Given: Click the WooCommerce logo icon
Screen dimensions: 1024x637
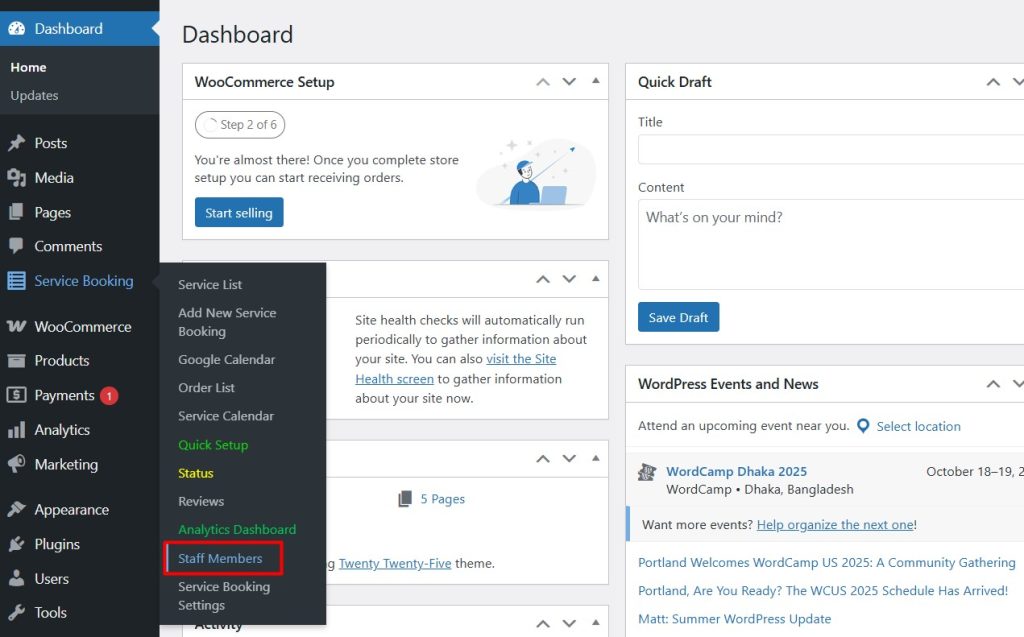Looking at the screenshot, I should coord(16,327).
